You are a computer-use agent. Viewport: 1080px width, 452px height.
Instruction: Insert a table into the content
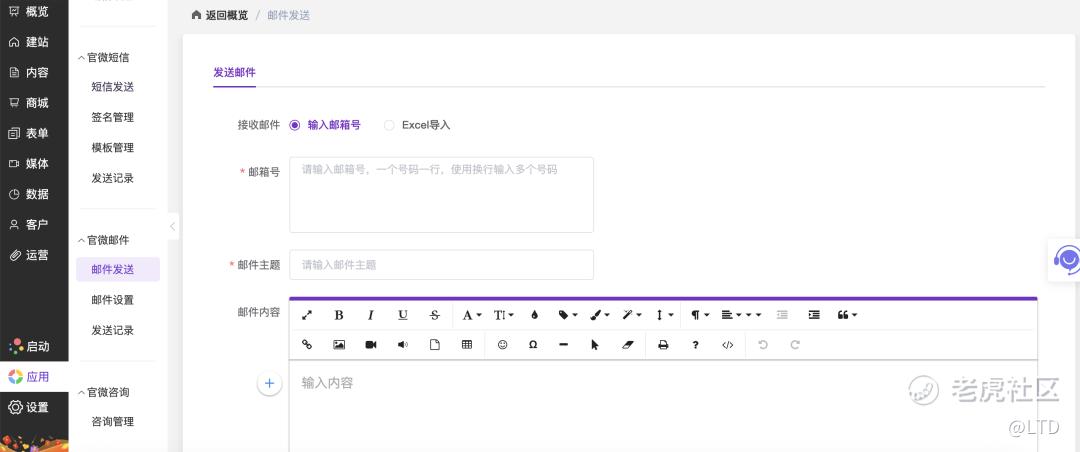point(466,345)
